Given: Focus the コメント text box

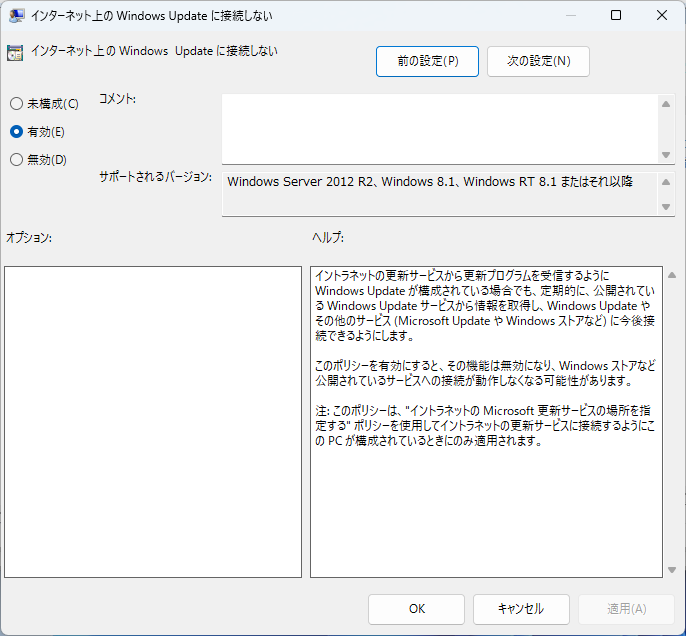Looking at the screenshot, I should coord(440,127).
